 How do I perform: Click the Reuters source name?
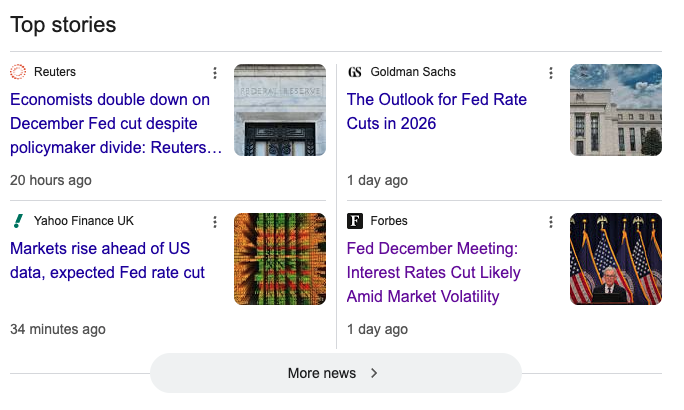55,72
